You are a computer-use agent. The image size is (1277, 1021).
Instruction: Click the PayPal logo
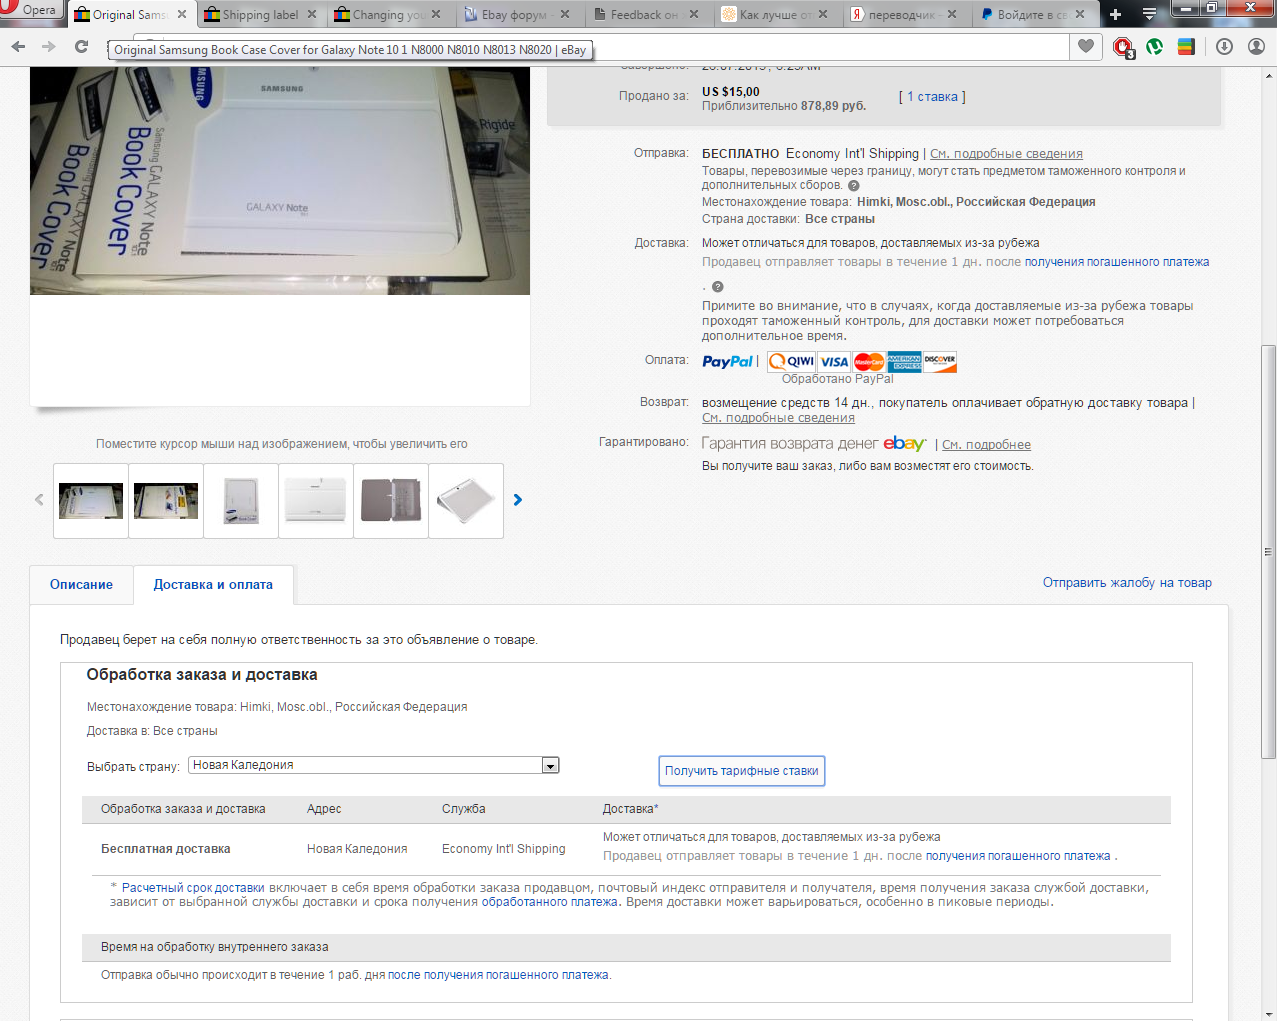[727, 362]
